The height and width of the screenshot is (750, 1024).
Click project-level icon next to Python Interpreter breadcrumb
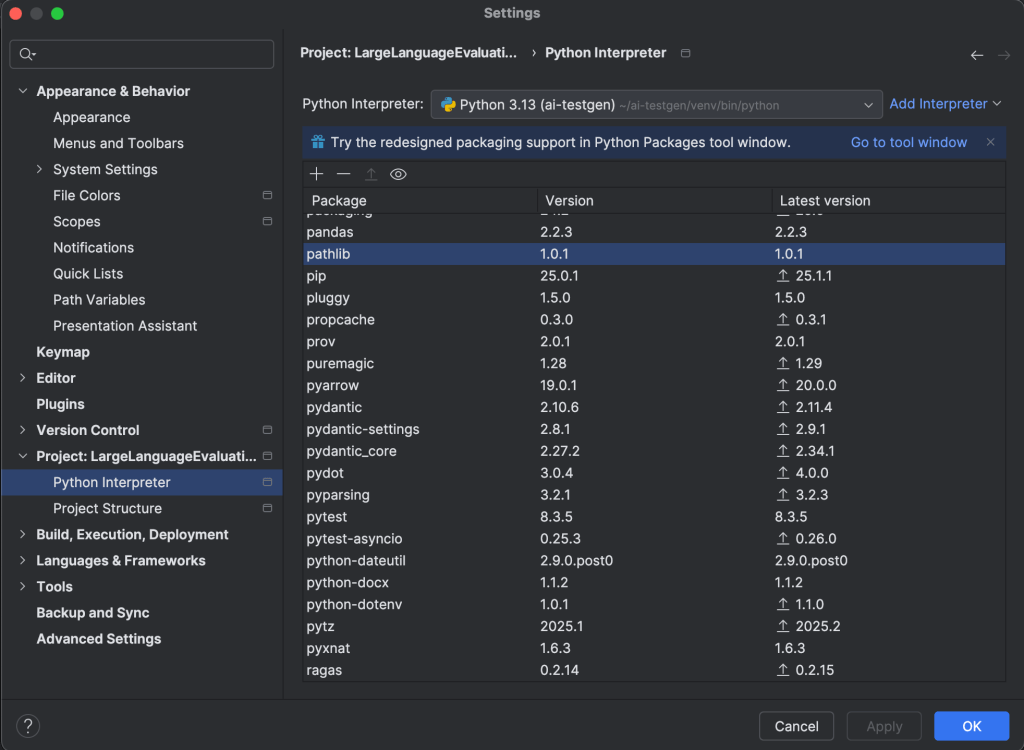pyautogui.click(x=685, y=53)
